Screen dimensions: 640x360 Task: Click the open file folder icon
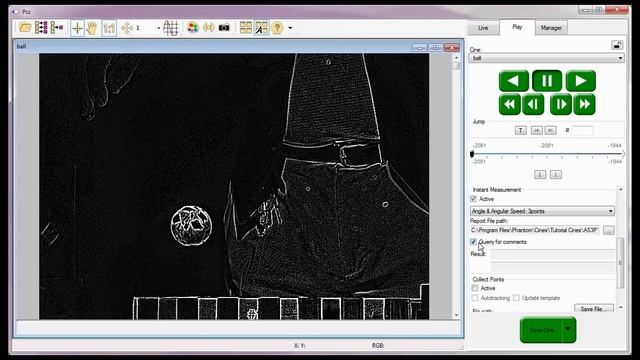tap(25, 28)
